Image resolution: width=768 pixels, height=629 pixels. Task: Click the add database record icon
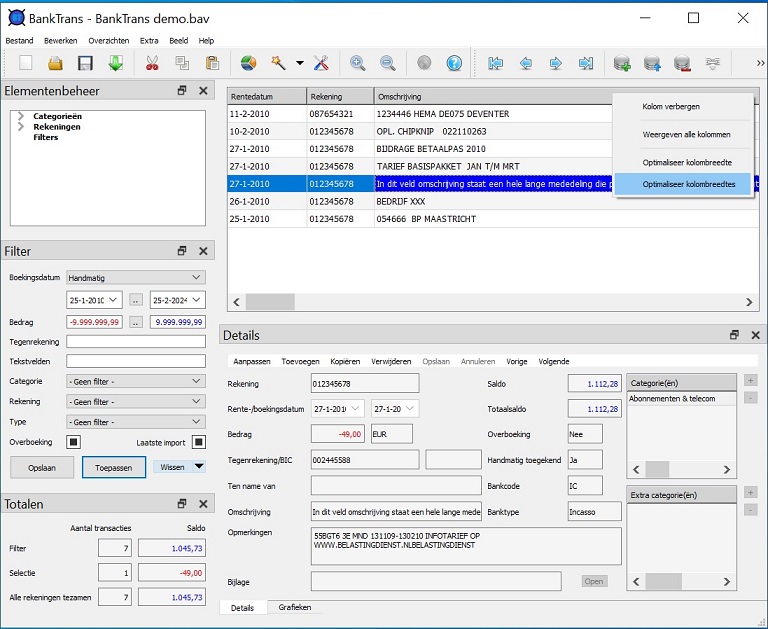622,63
